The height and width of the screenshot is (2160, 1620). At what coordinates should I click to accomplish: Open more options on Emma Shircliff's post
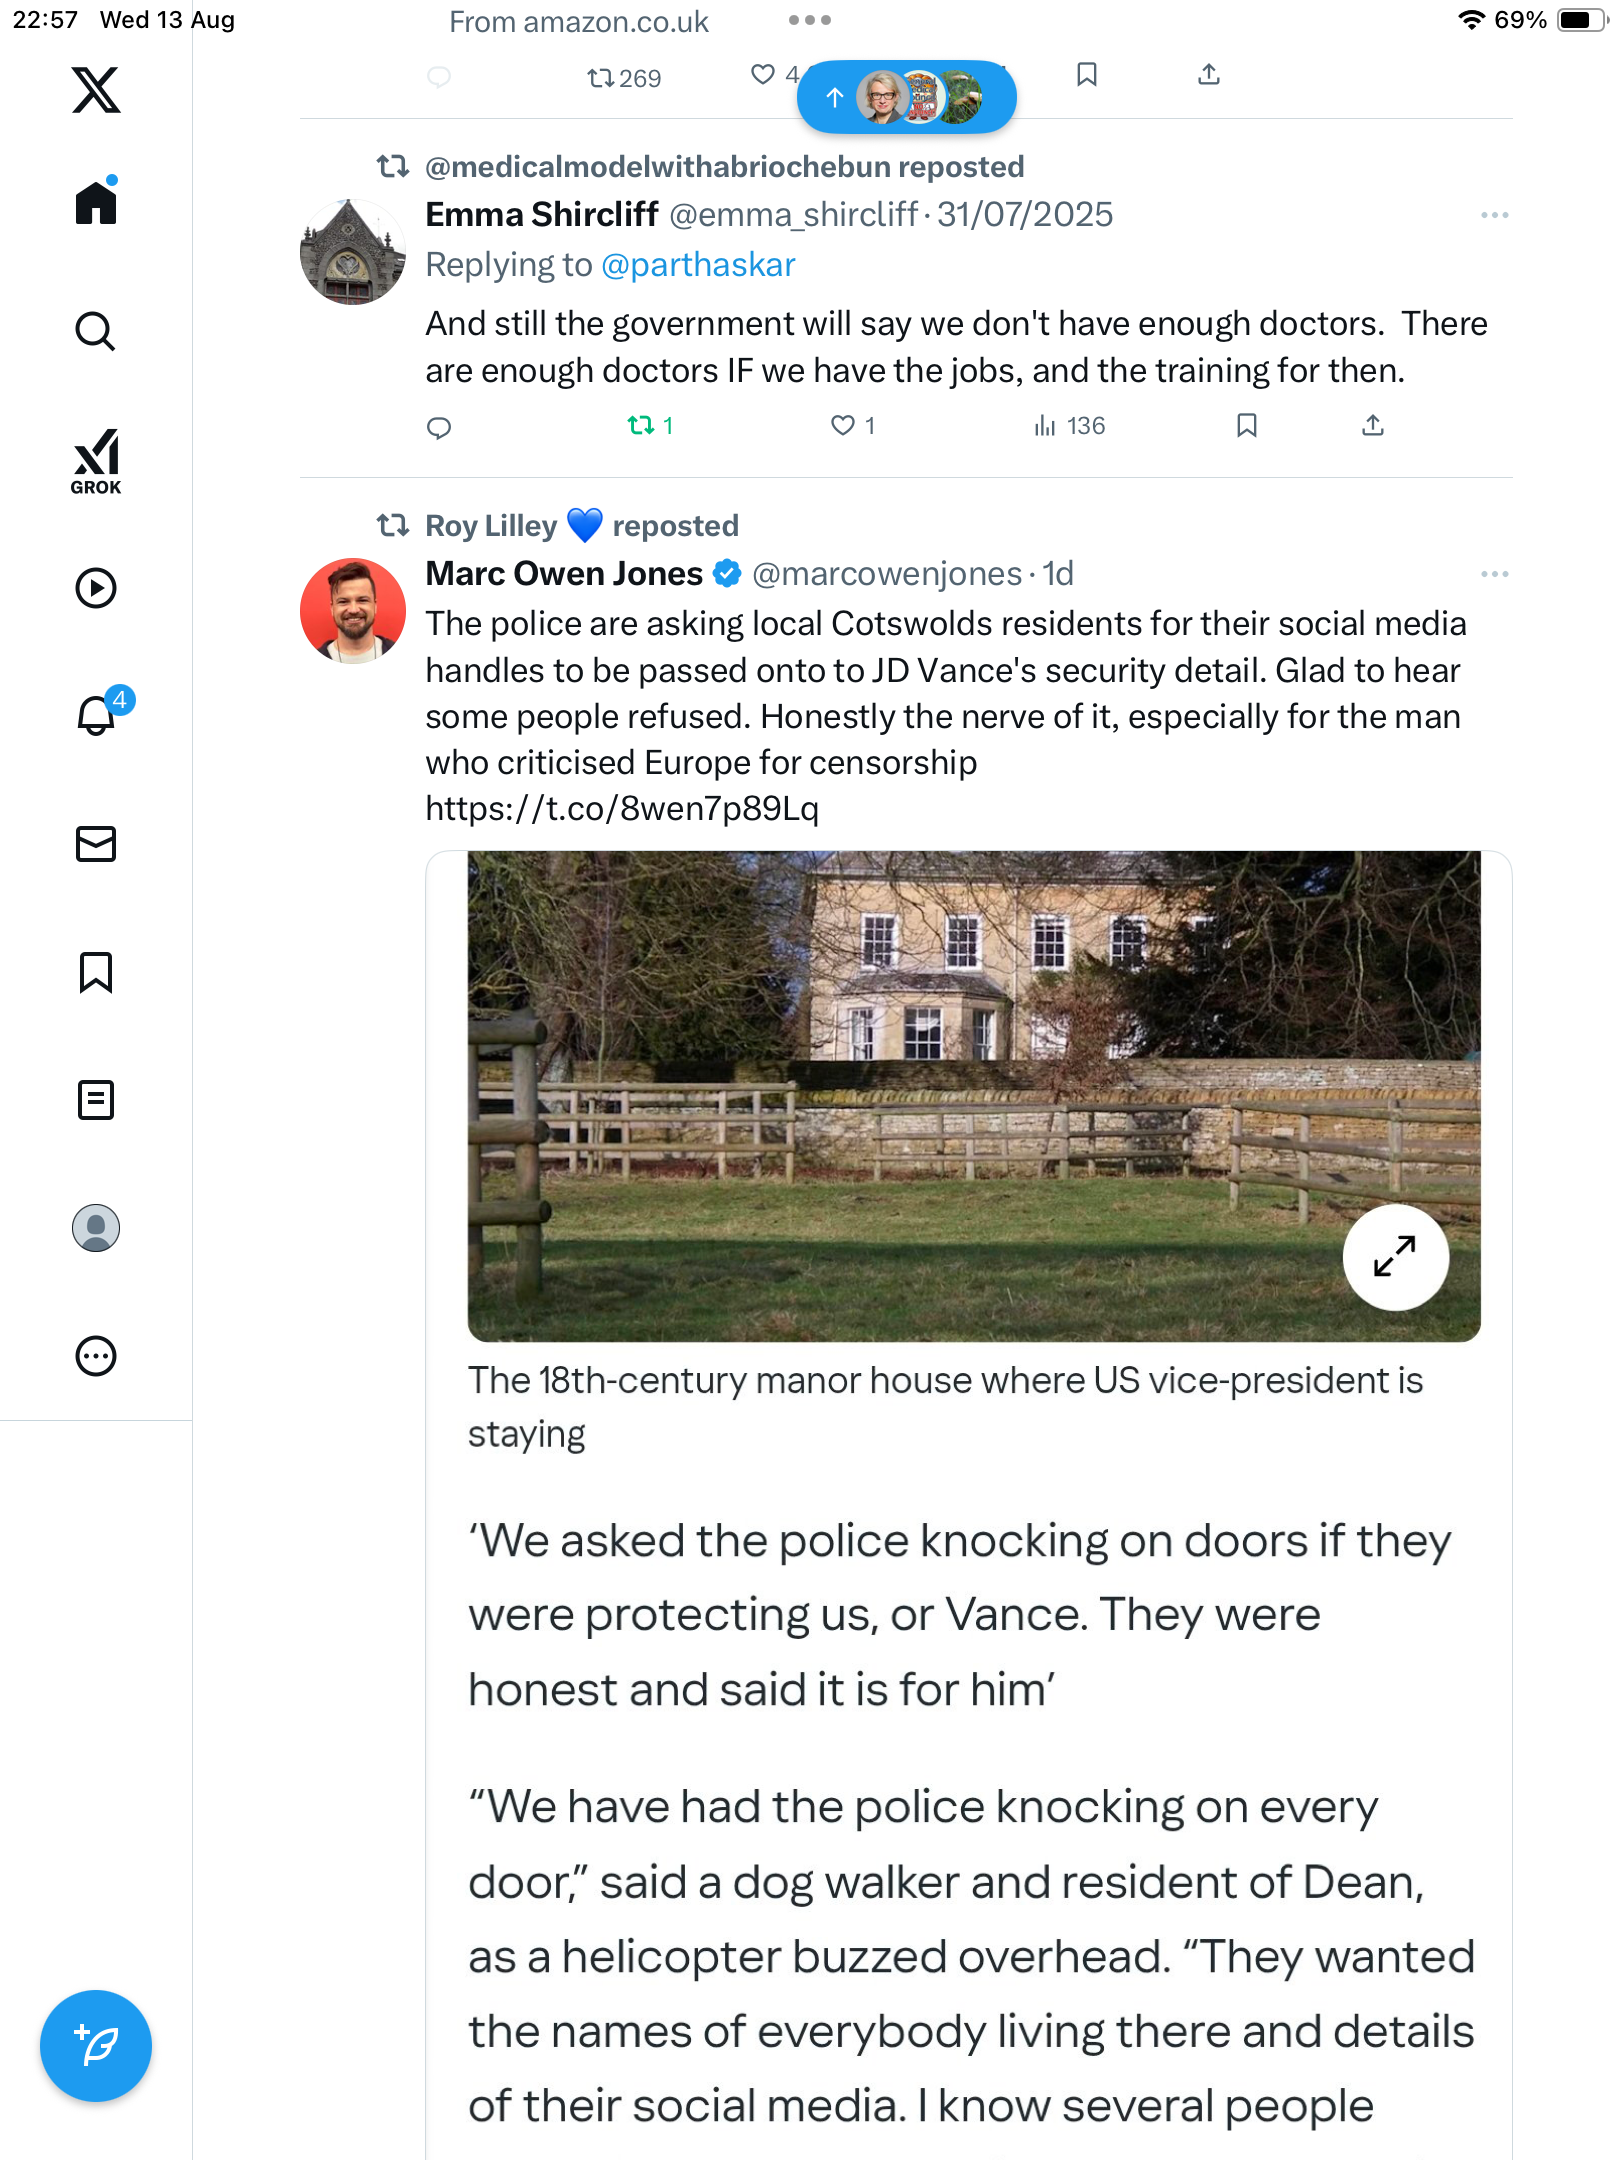[x=1494, y=216]
